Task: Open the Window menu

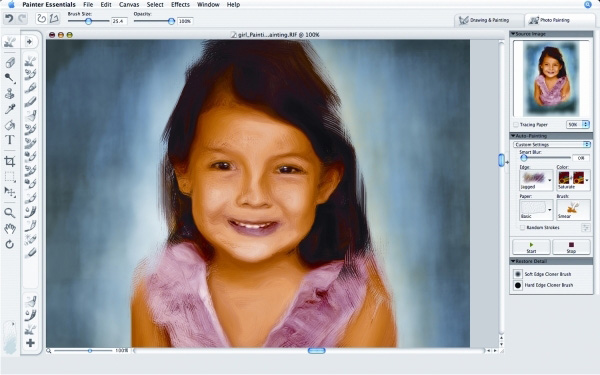Action: point(208,5)
